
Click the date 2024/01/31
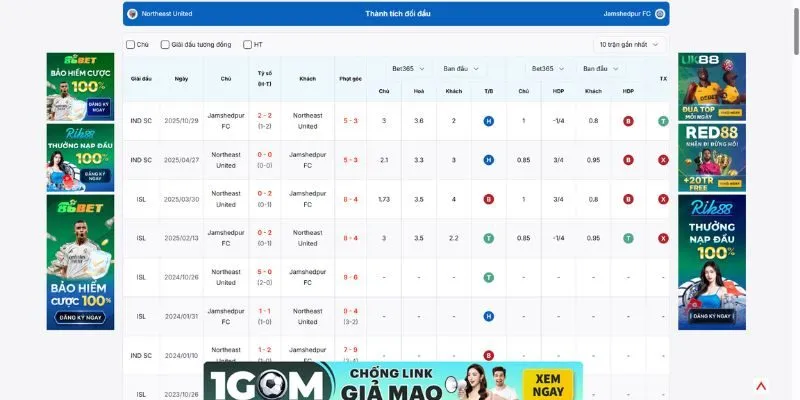point(181,316)
